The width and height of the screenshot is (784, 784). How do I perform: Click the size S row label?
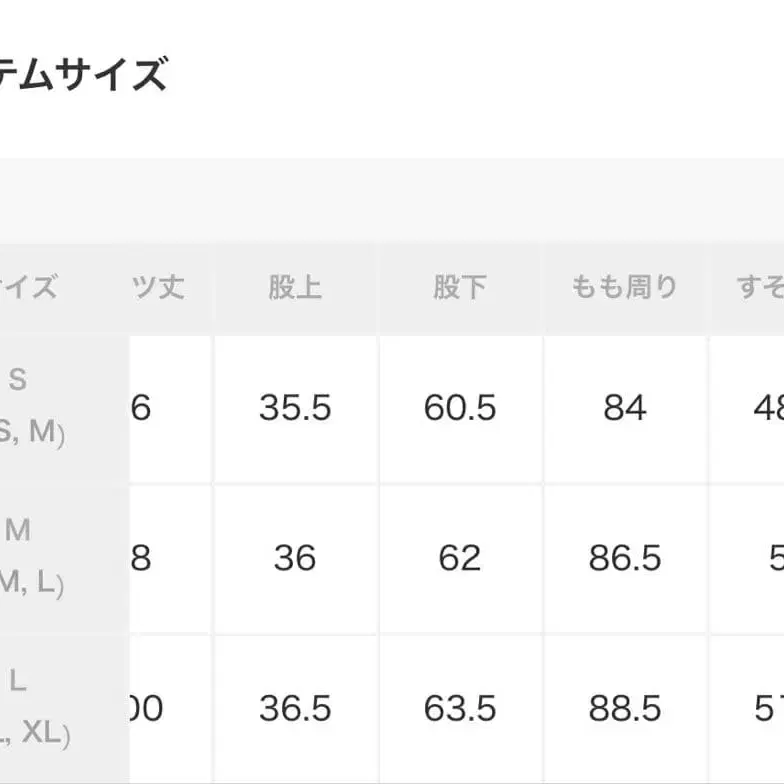click(28, 406)
